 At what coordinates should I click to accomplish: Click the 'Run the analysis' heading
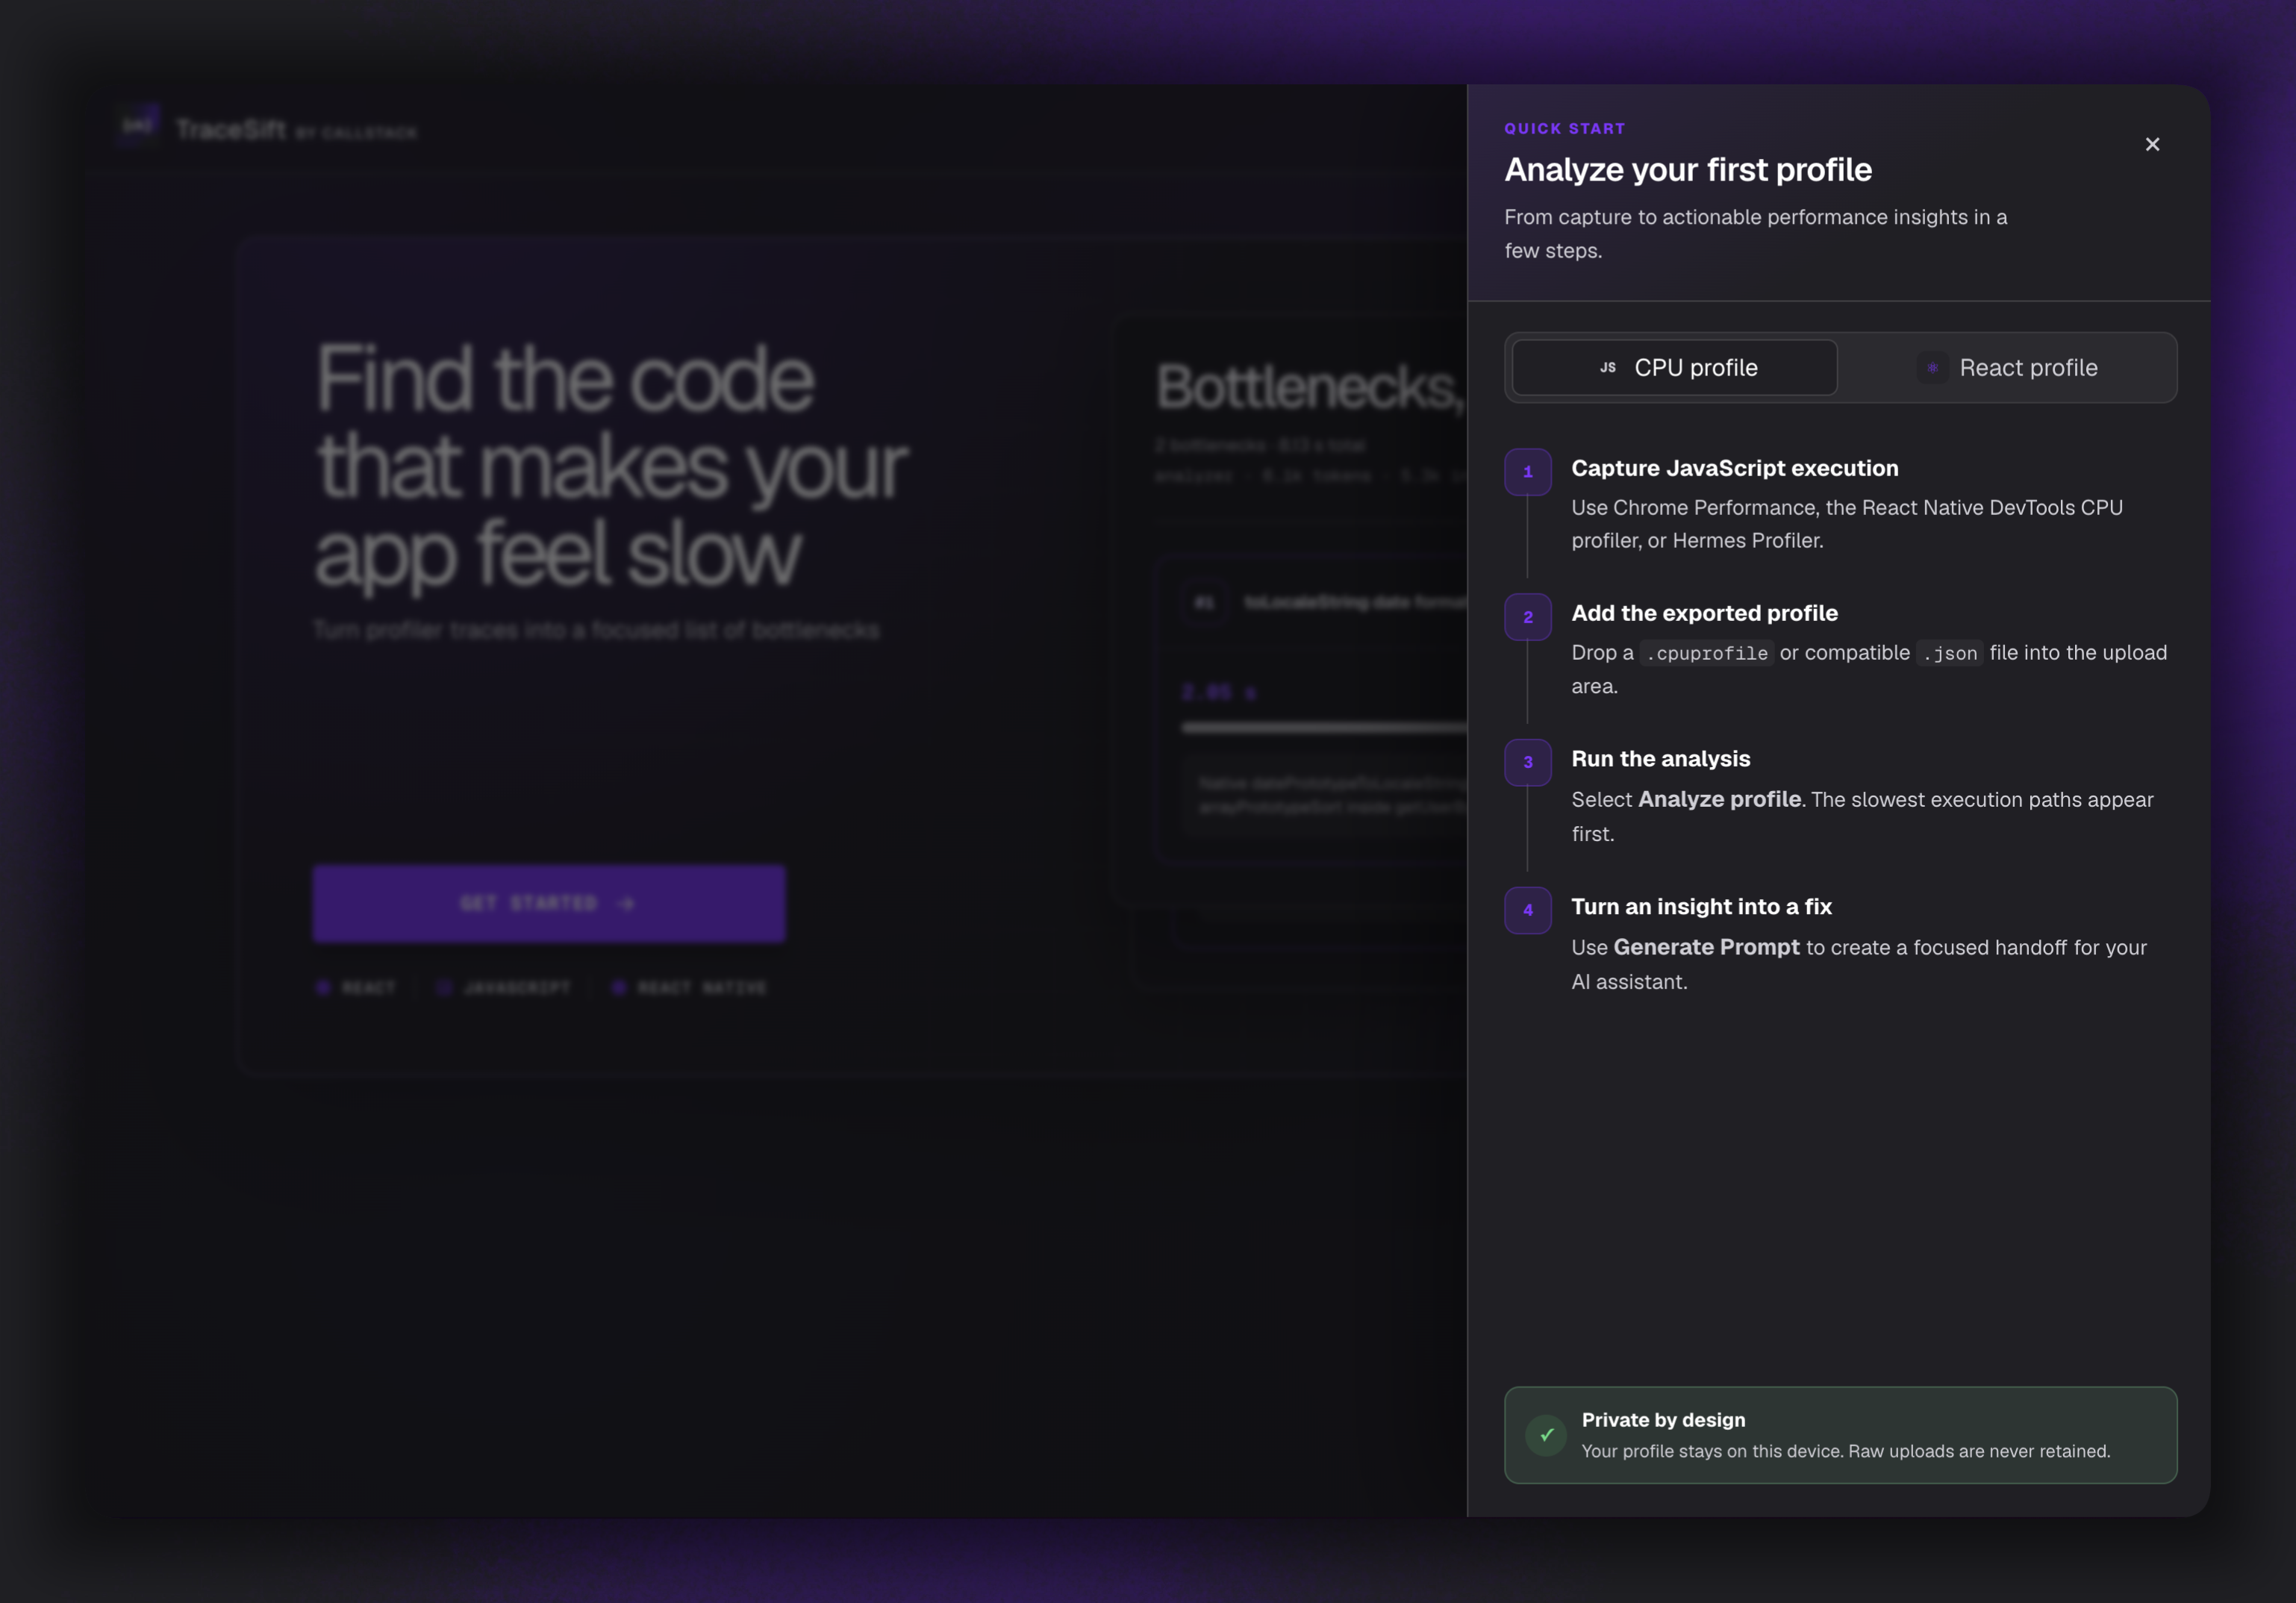[1661, 759]
